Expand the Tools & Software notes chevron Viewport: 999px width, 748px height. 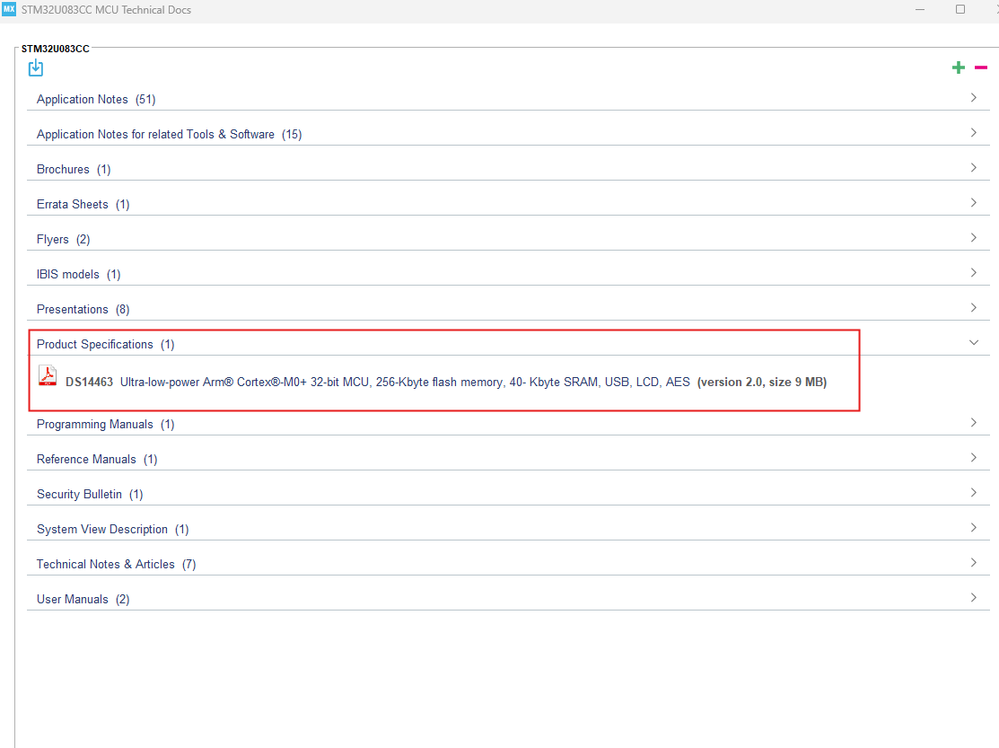tap(974, 133)
